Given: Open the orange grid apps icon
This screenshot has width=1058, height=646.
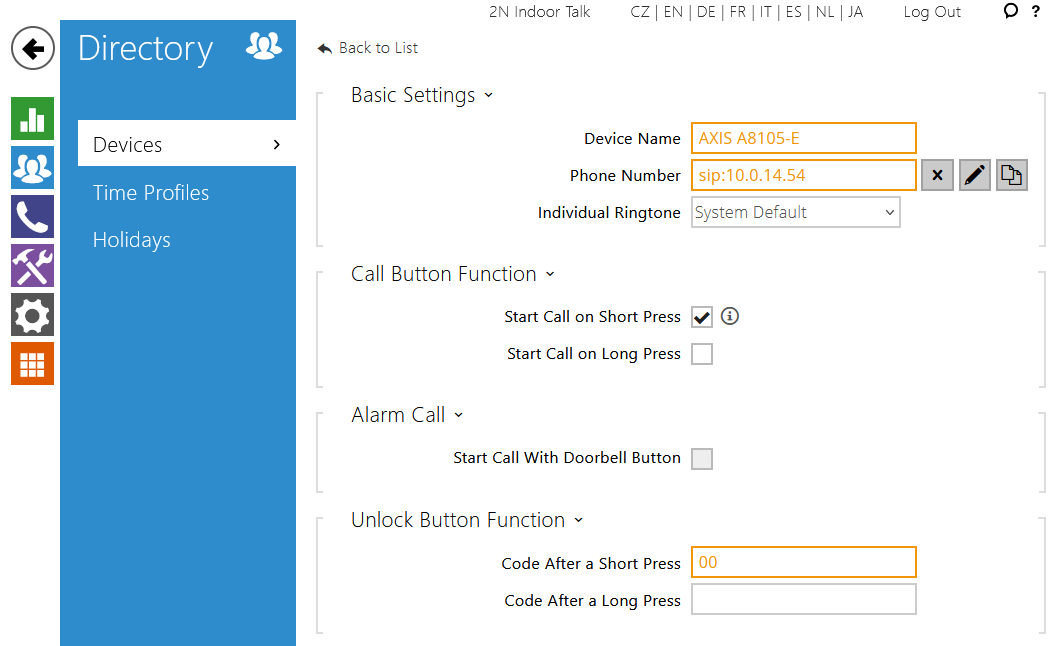Looking at the screenshot, I should (32, 364).
